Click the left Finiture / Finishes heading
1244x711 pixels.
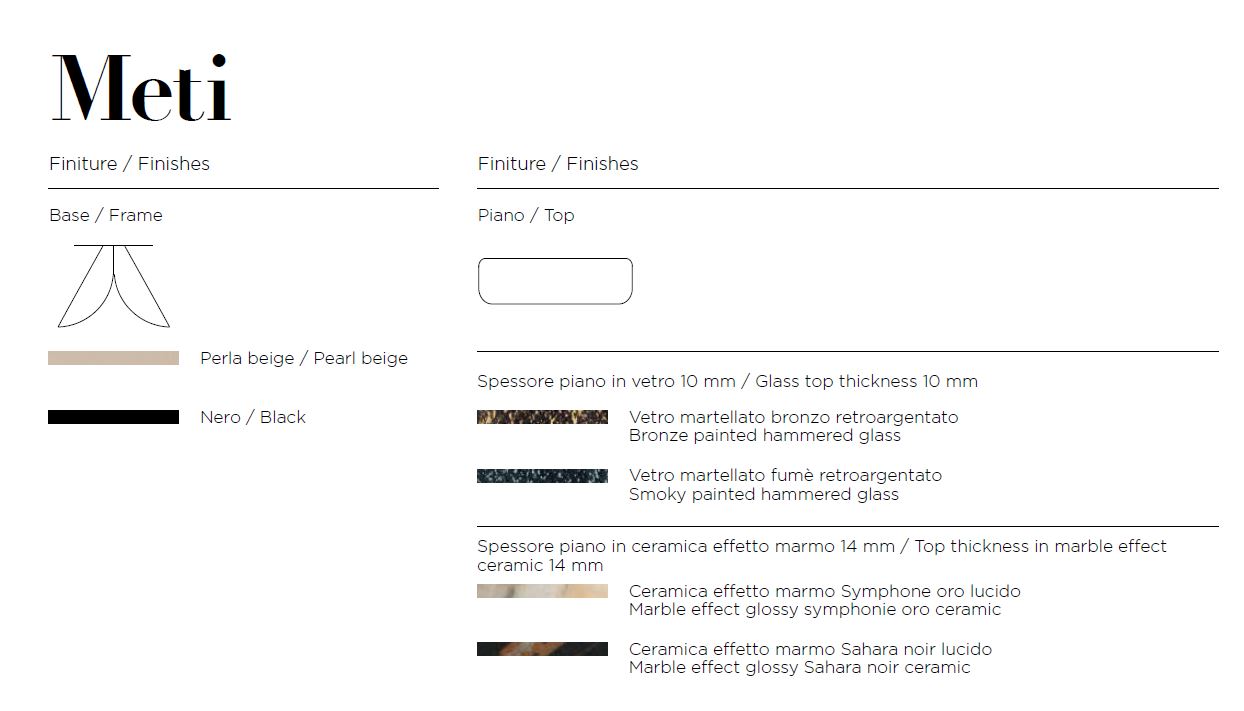tap(129, 164)
